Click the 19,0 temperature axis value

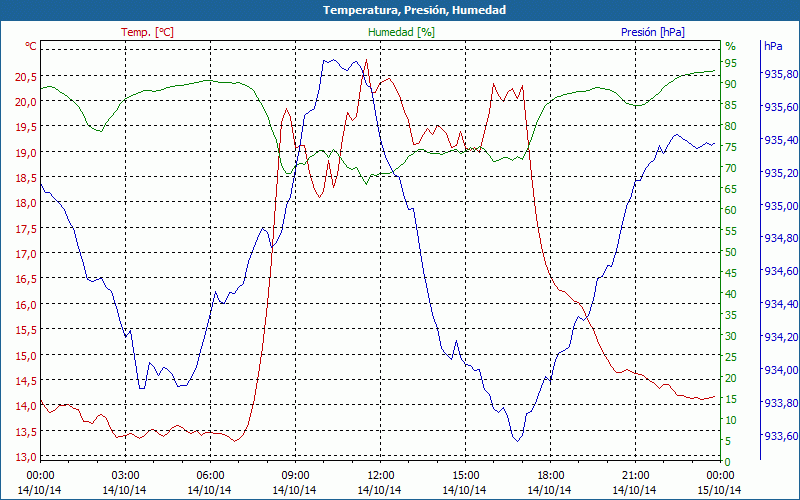tap(26, 153)
